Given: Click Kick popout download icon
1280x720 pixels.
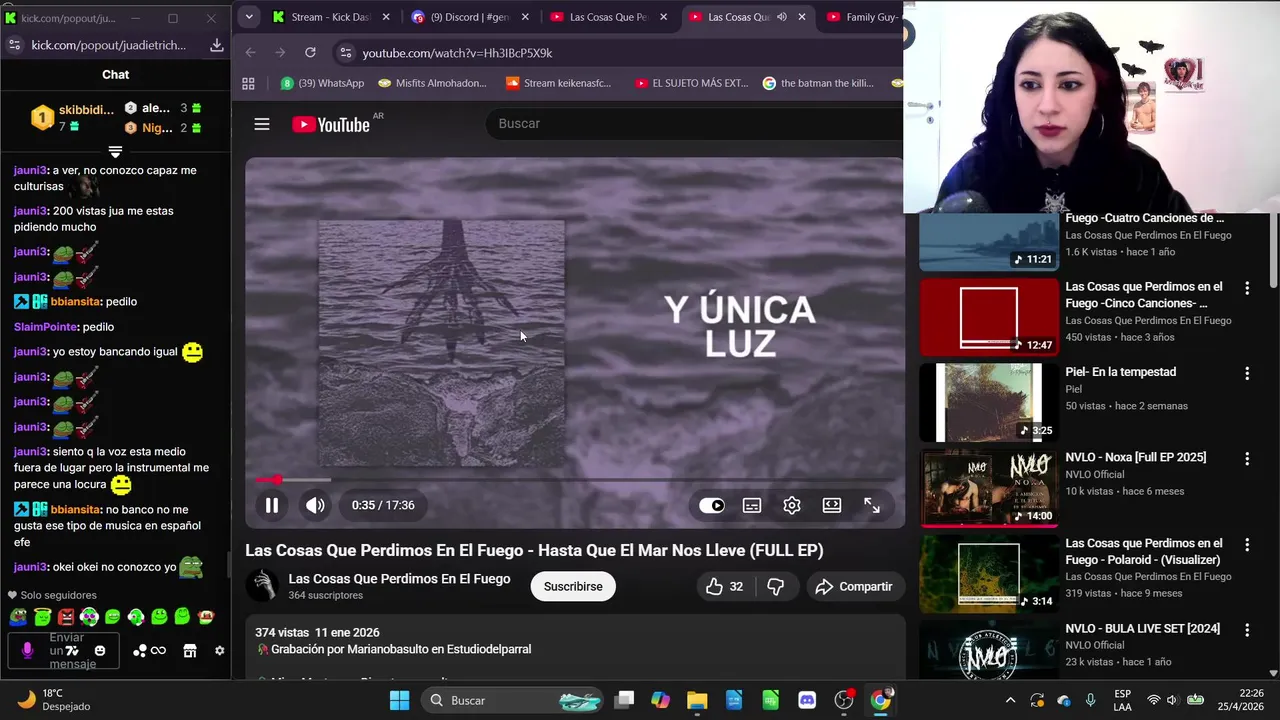Looking at the screenshot, I should (x=216, y=45).
